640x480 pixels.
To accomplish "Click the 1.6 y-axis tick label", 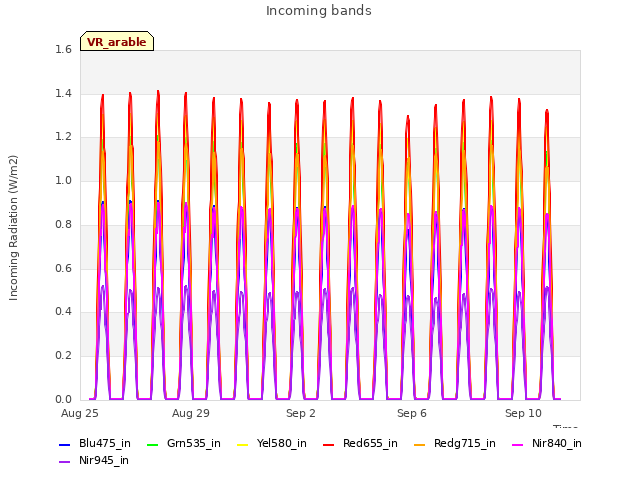I will (63, 49).
